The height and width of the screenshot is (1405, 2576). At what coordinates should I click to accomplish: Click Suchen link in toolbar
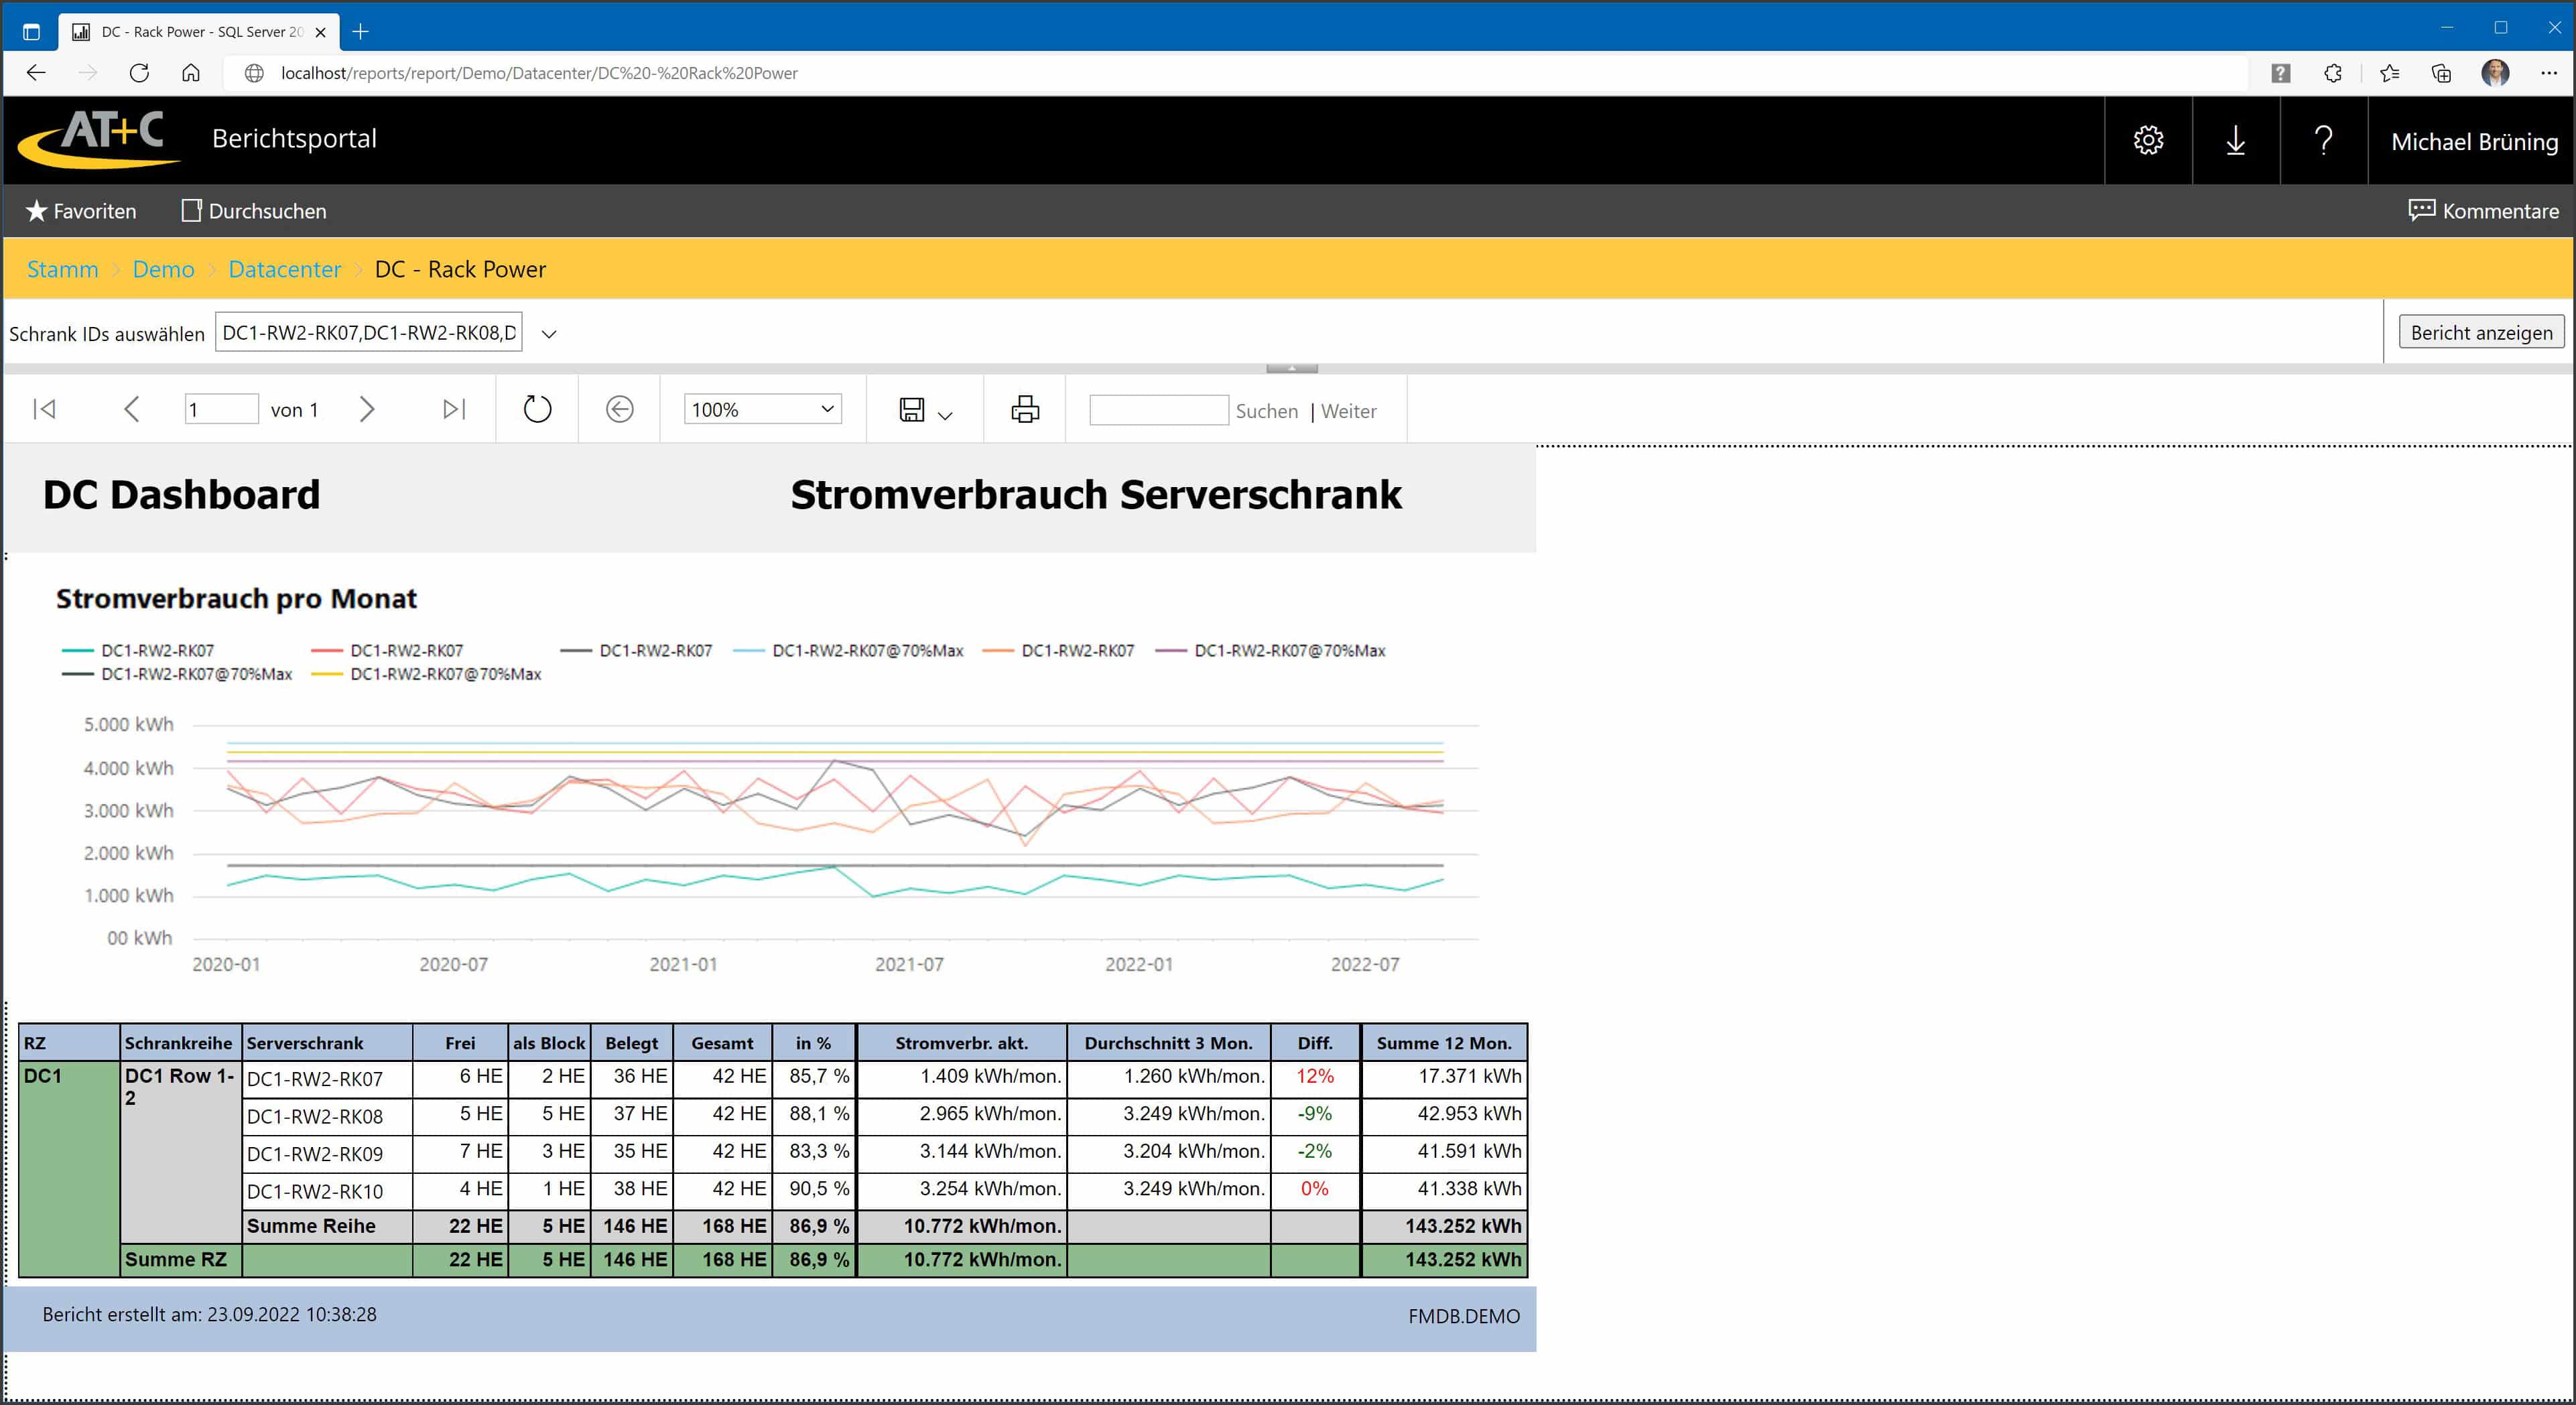tap(1266, 411)
